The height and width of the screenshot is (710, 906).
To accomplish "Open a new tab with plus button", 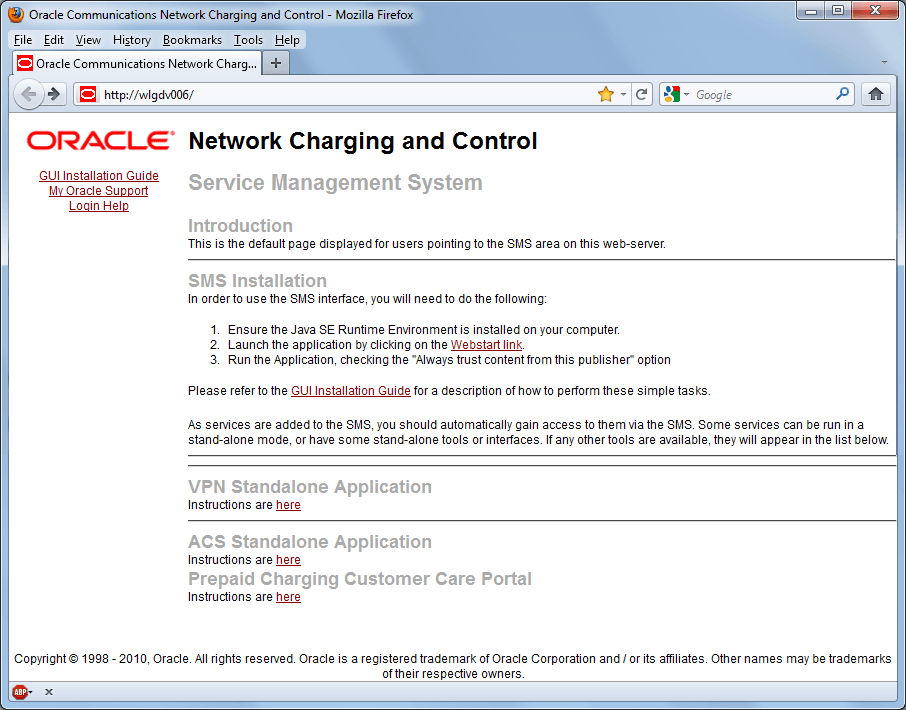I will click(276, 63).
